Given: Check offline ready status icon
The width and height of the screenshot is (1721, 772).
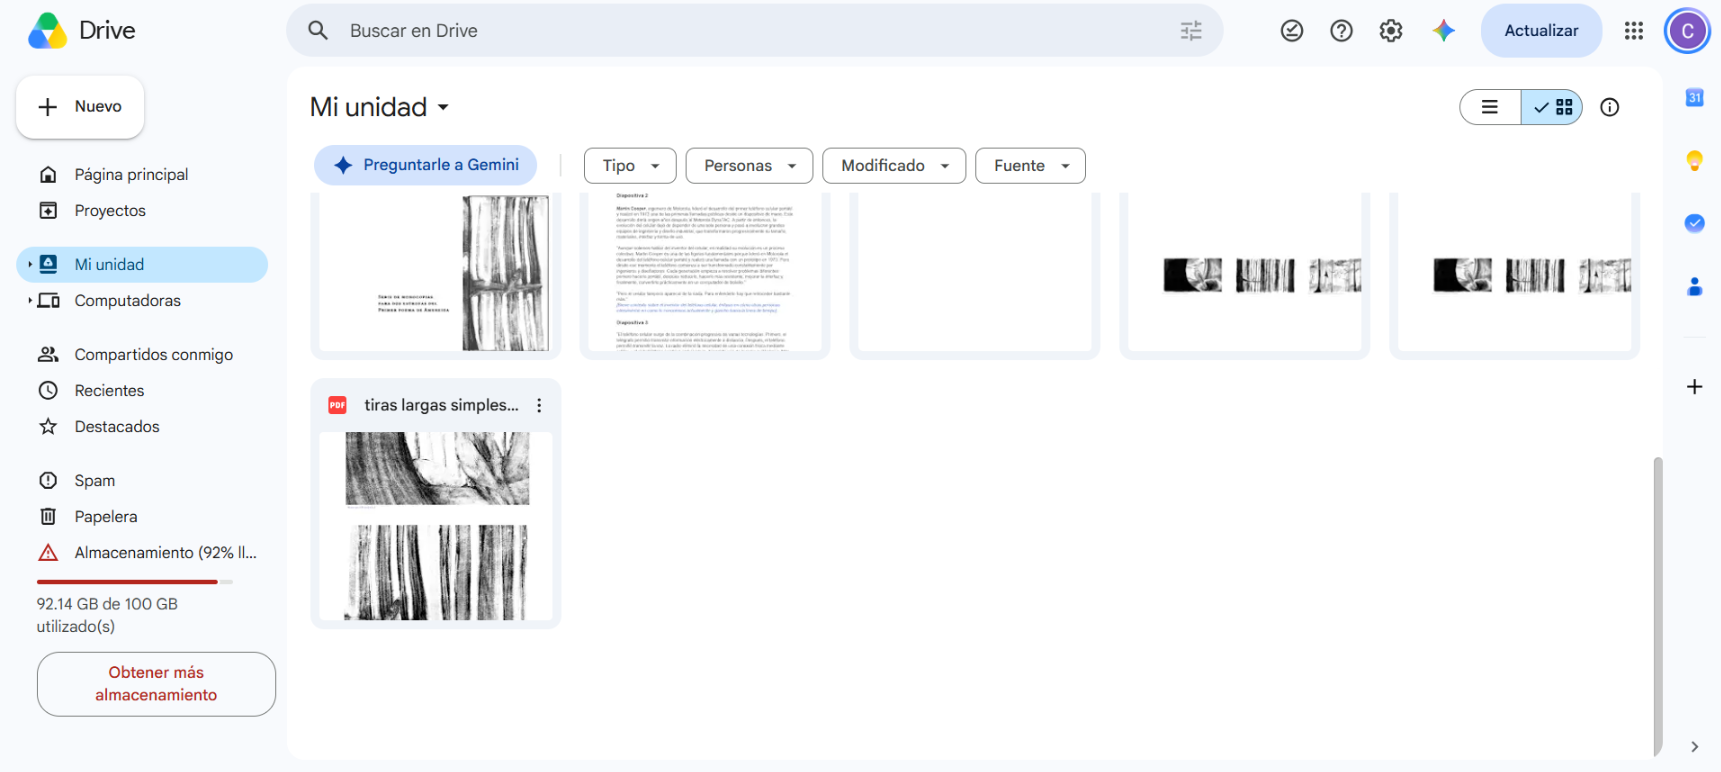Looking at the screenshot, I should pos(1292,31).
